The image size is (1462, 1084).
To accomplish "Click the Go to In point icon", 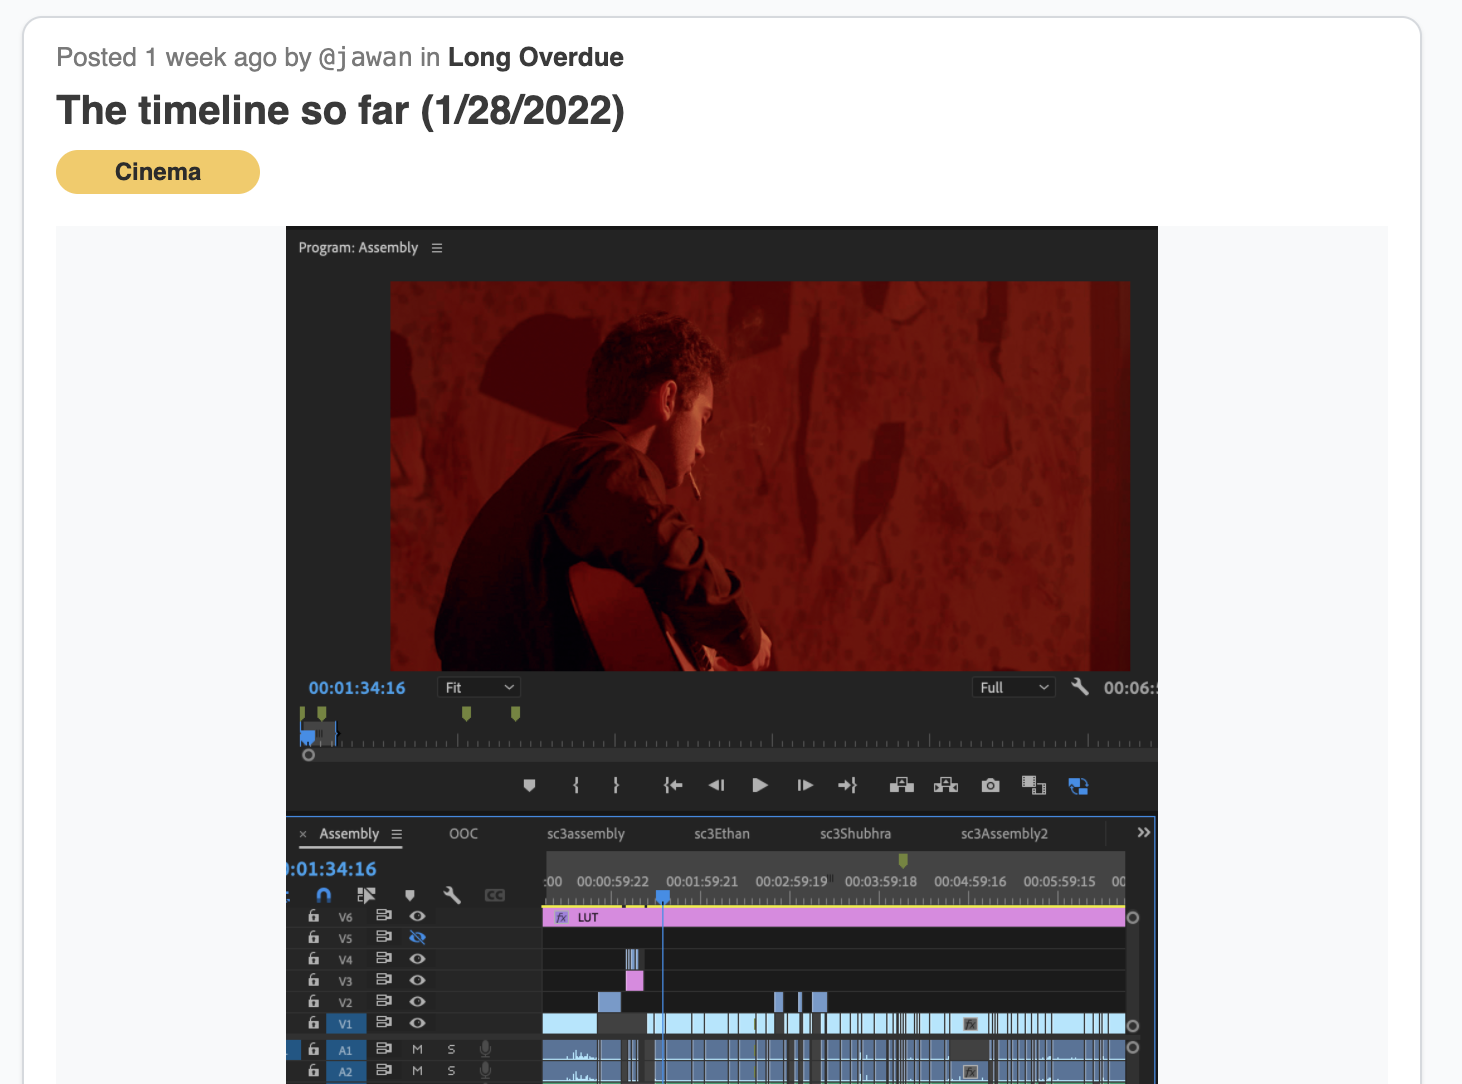I will pos(673,786).
